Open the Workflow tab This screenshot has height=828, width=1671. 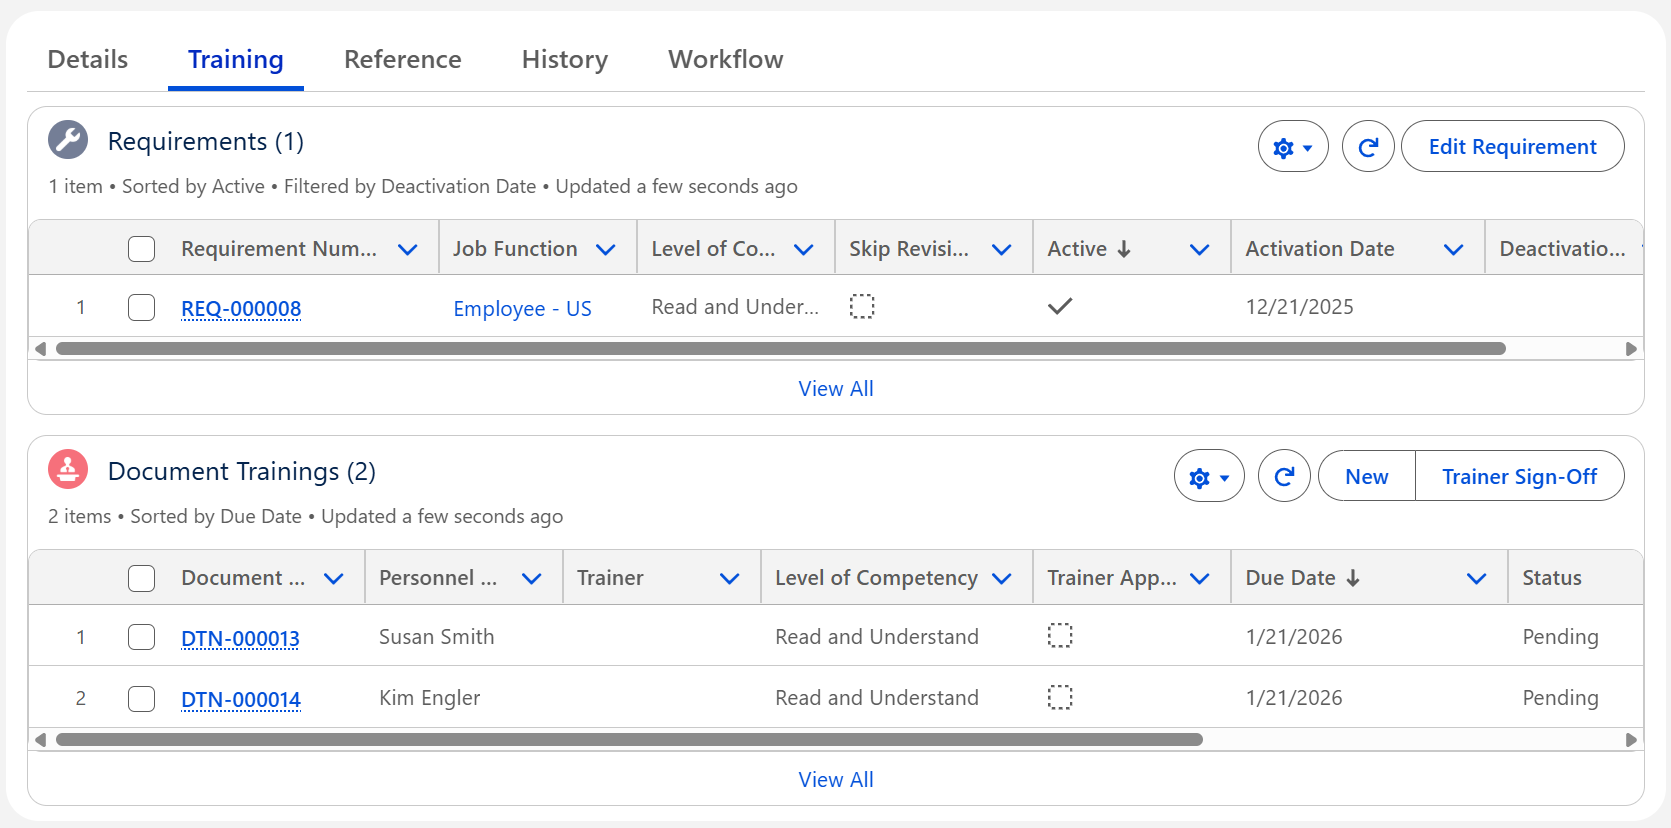pos(725,60)
